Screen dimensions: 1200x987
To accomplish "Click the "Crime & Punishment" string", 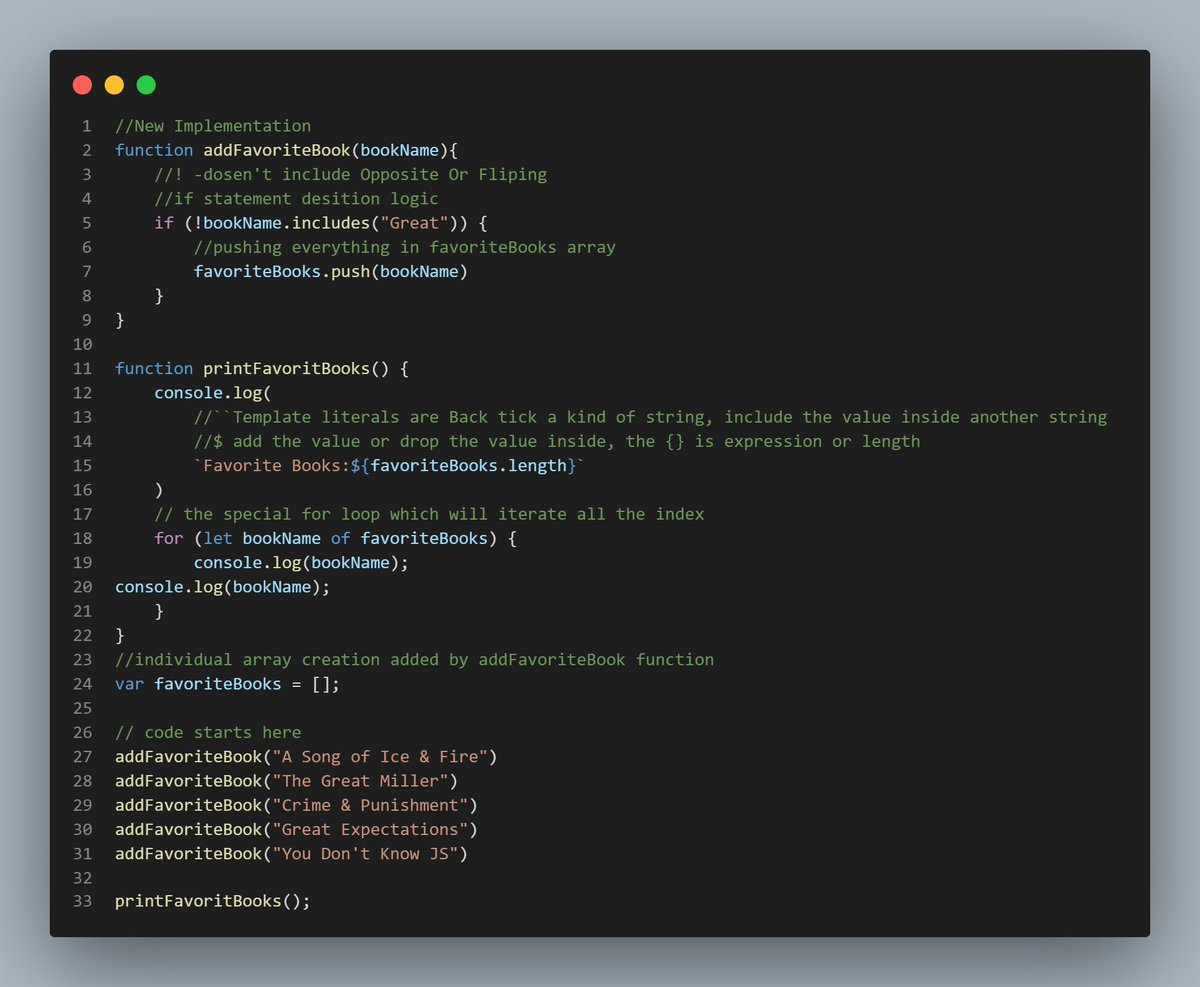I will click(370, 805).
